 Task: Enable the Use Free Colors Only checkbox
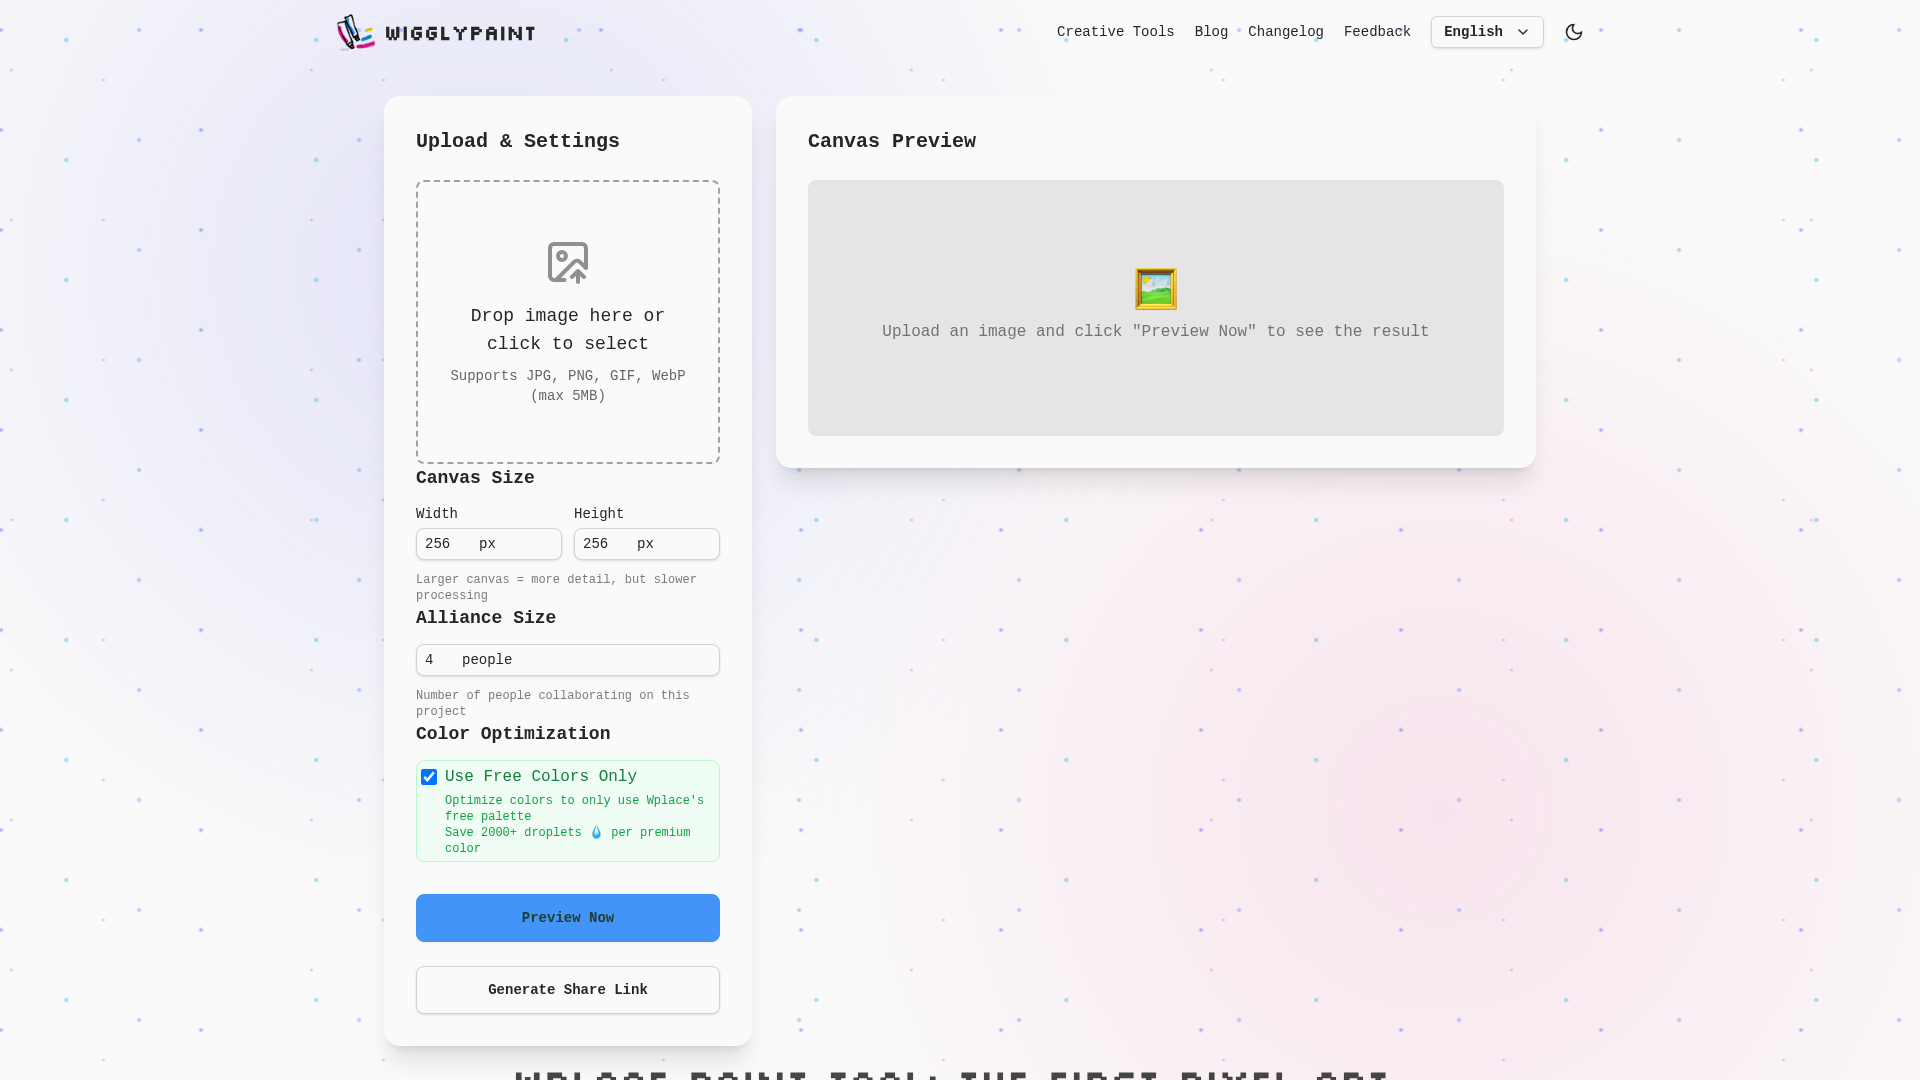[x=429, y=776]
